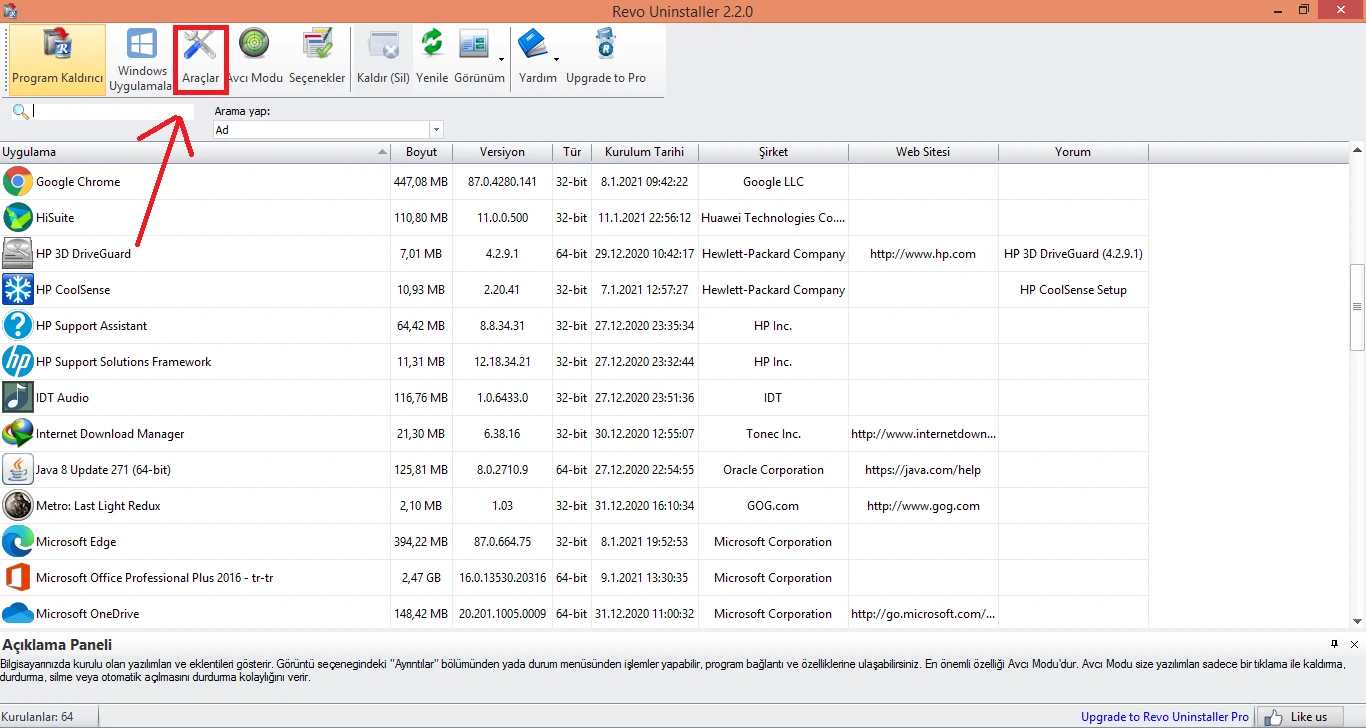The height and width of the screenshot is (728, 1366).
Task: Click the magnifier search icon
Action: tap(20, 112)
